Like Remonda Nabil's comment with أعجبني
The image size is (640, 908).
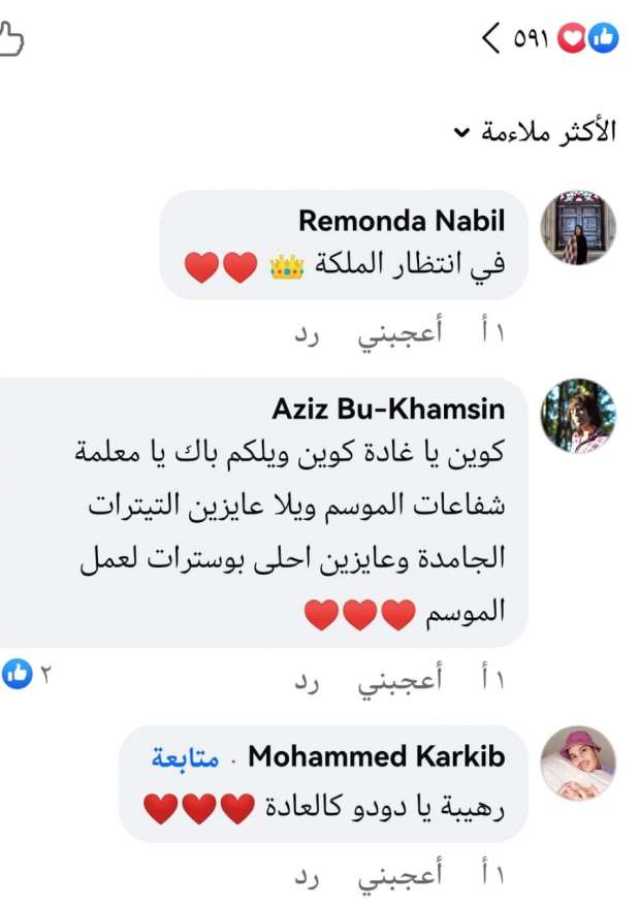(x=400, y=333)
